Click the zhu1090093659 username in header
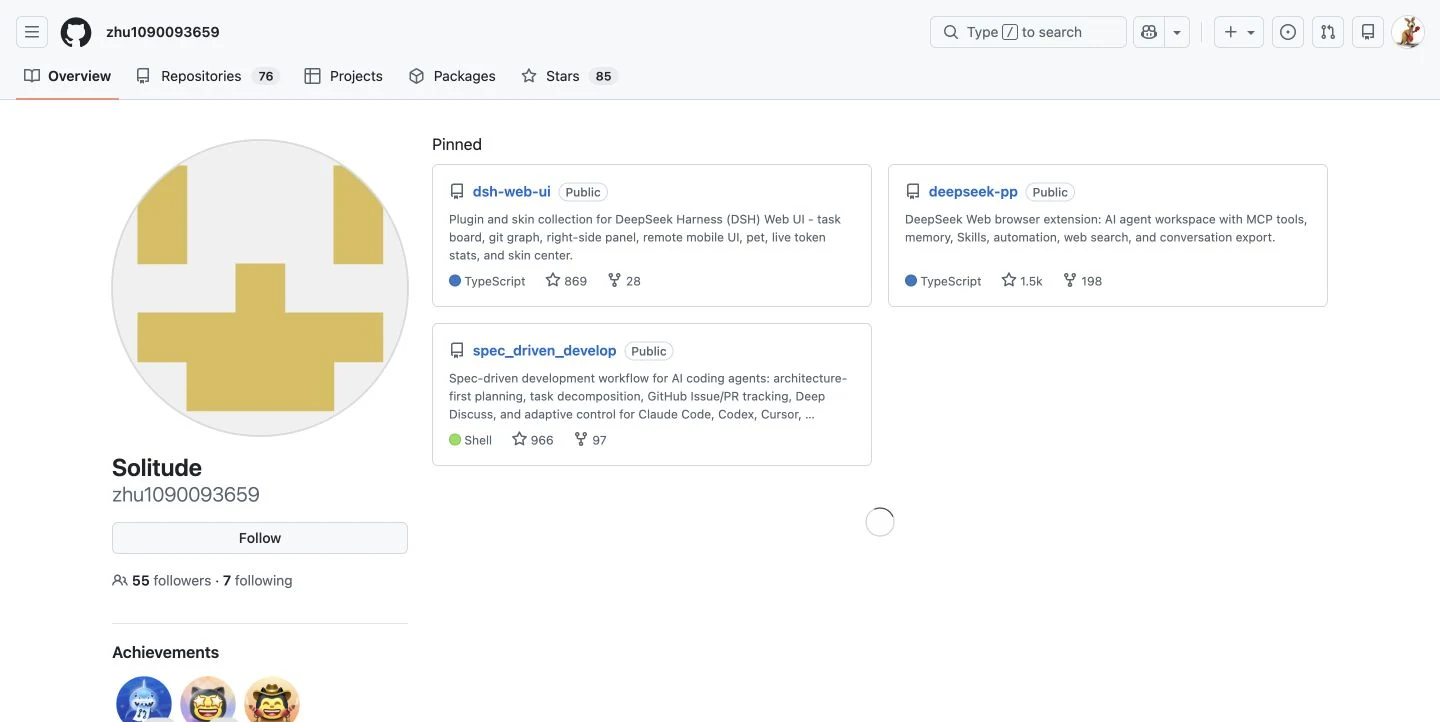Viewport: 1440px width, 722px height. (x=163, y=32)
